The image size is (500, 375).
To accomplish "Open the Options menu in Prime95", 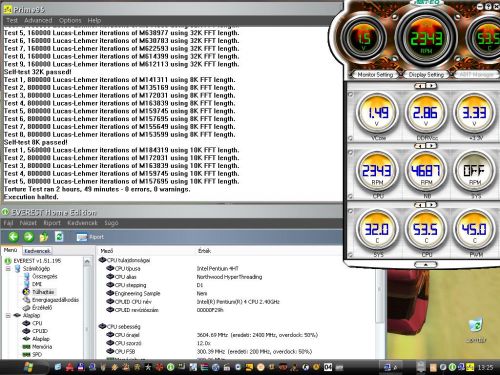I will (x=70, y=20).
